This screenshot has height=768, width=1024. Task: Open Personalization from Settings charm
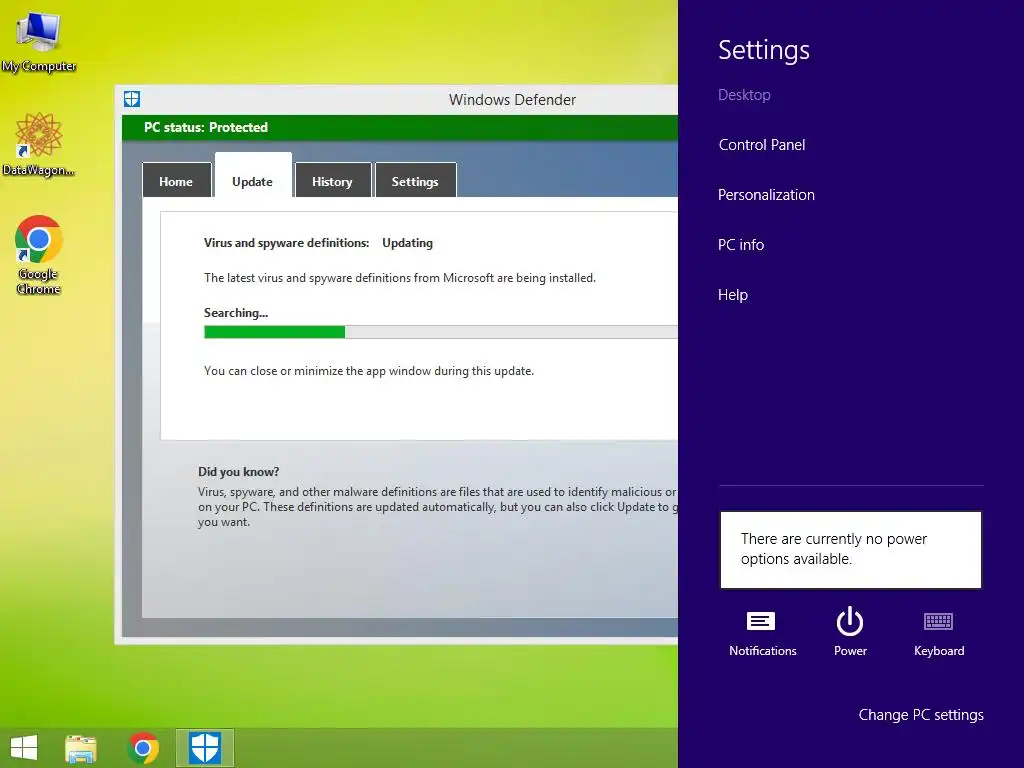[766, 195]
